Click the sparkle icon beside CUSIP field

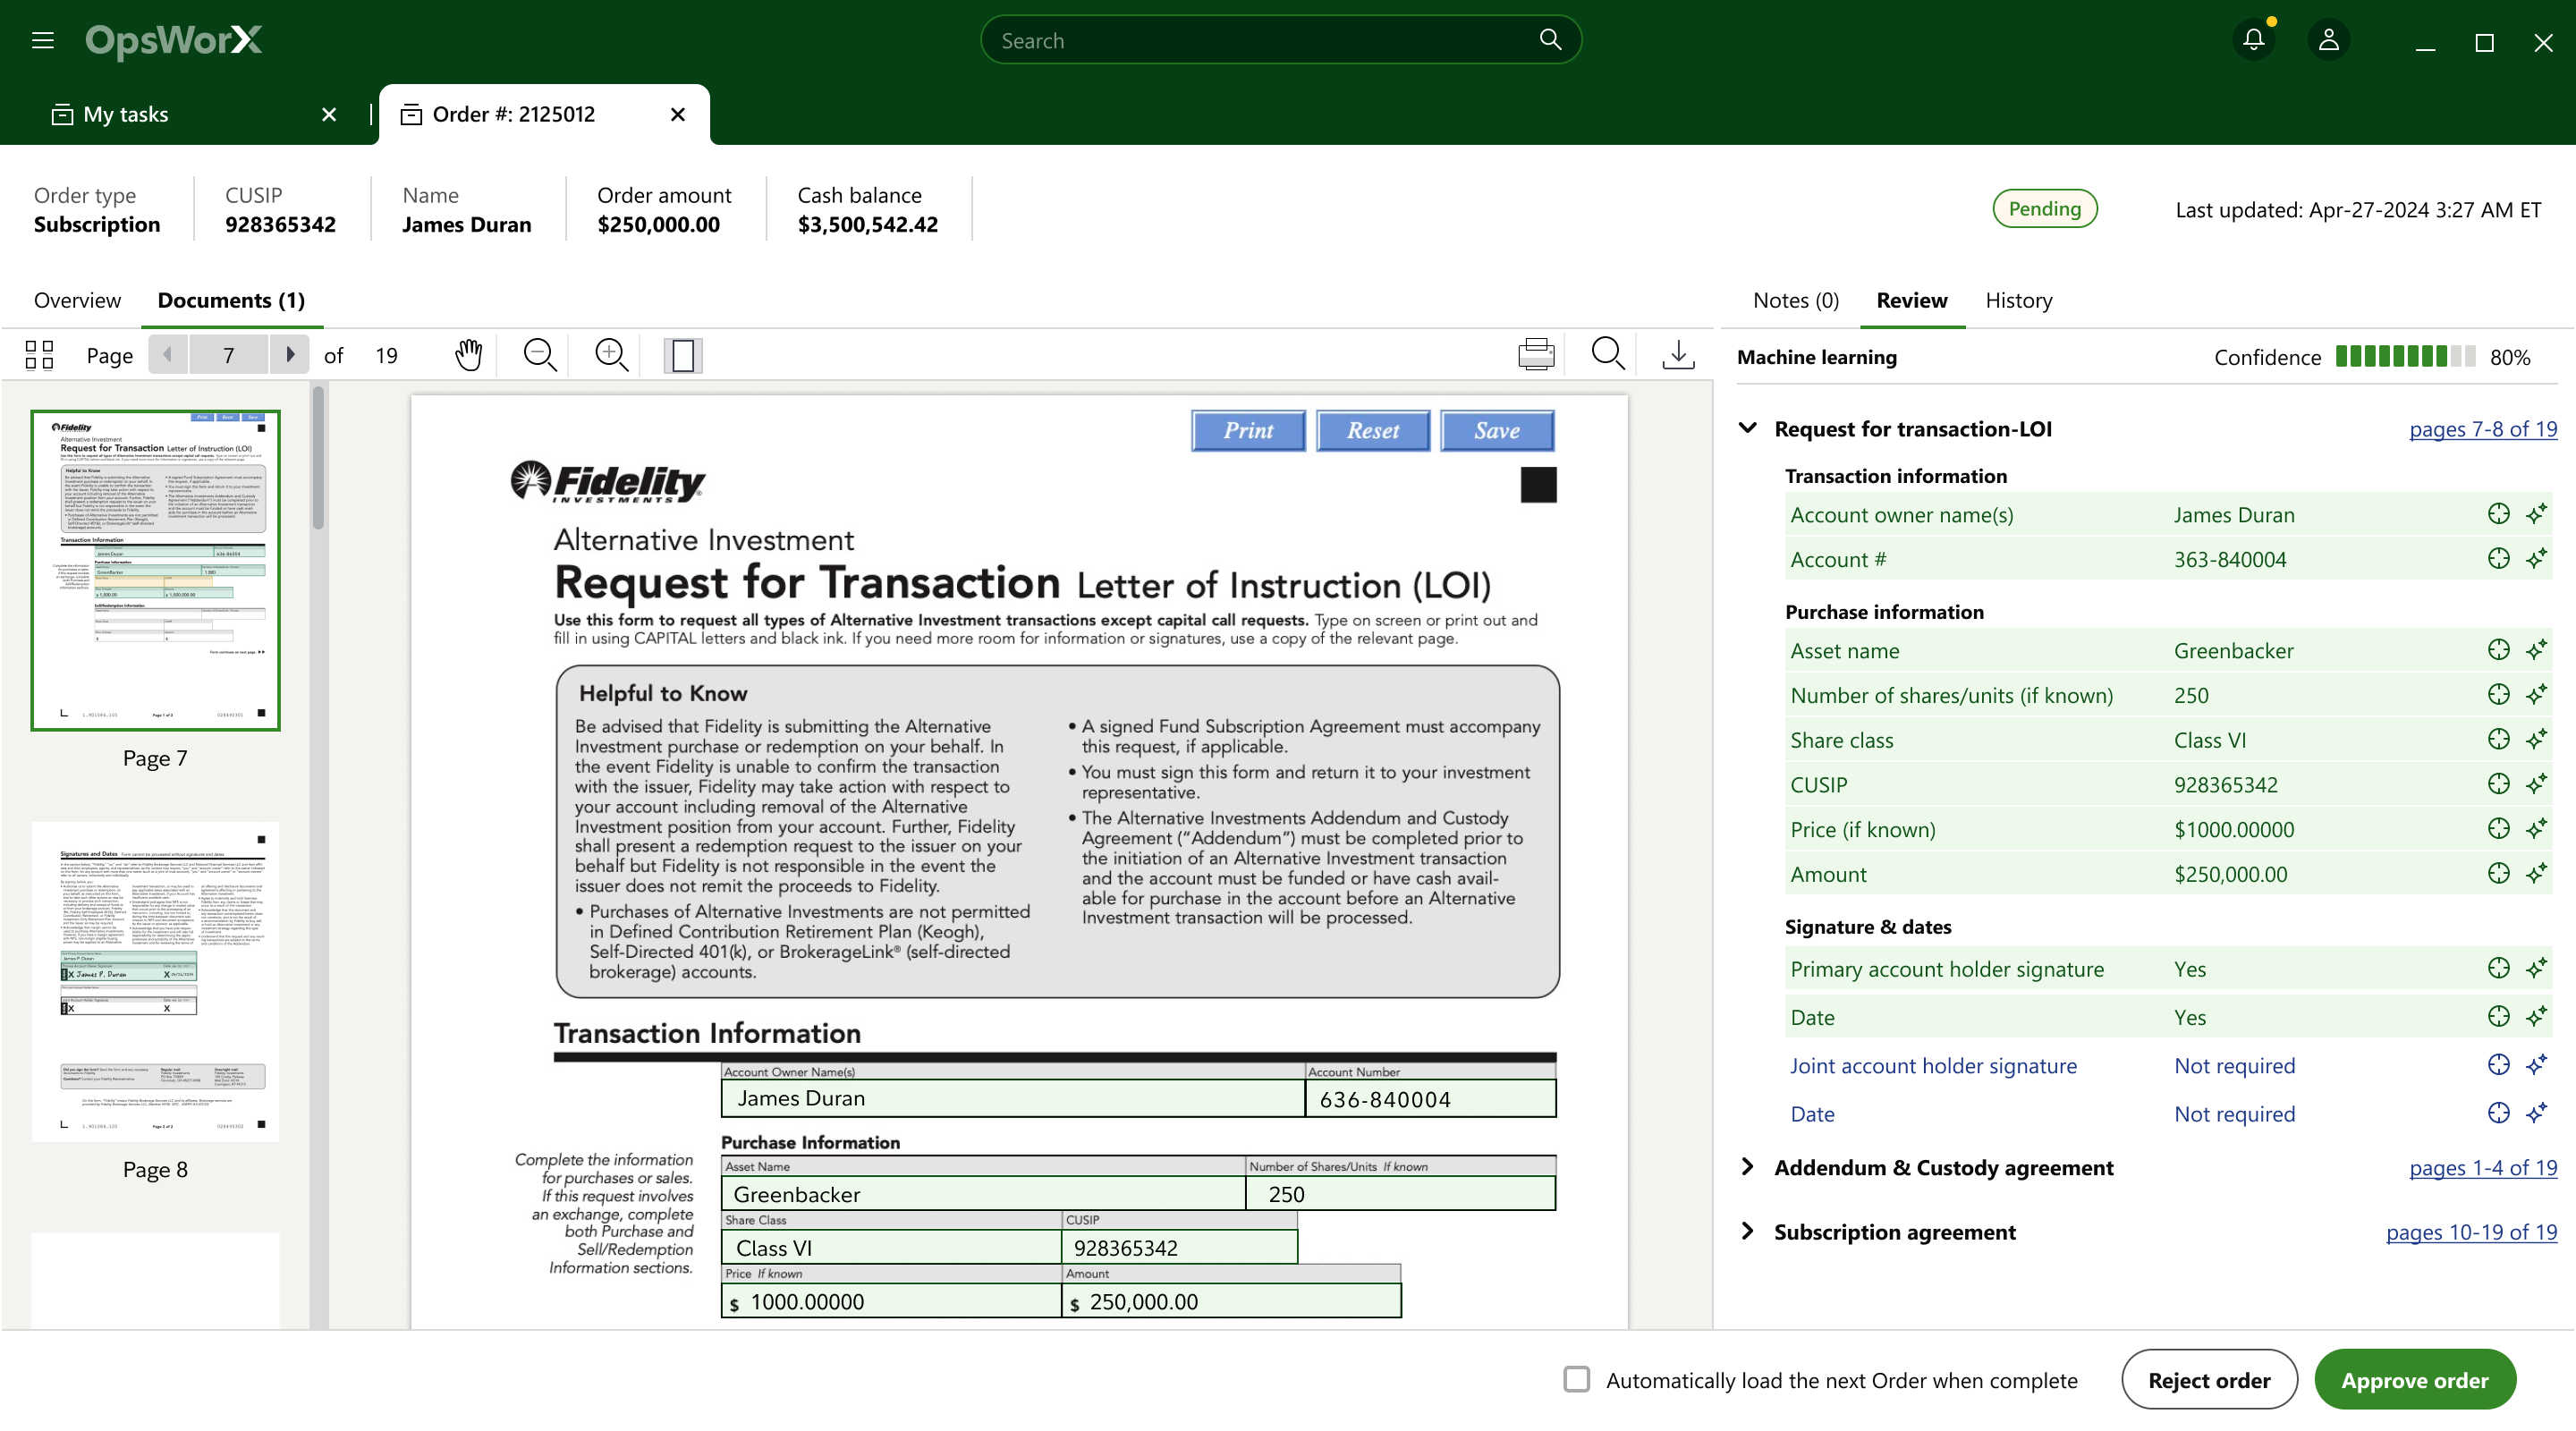(2536, 784)
